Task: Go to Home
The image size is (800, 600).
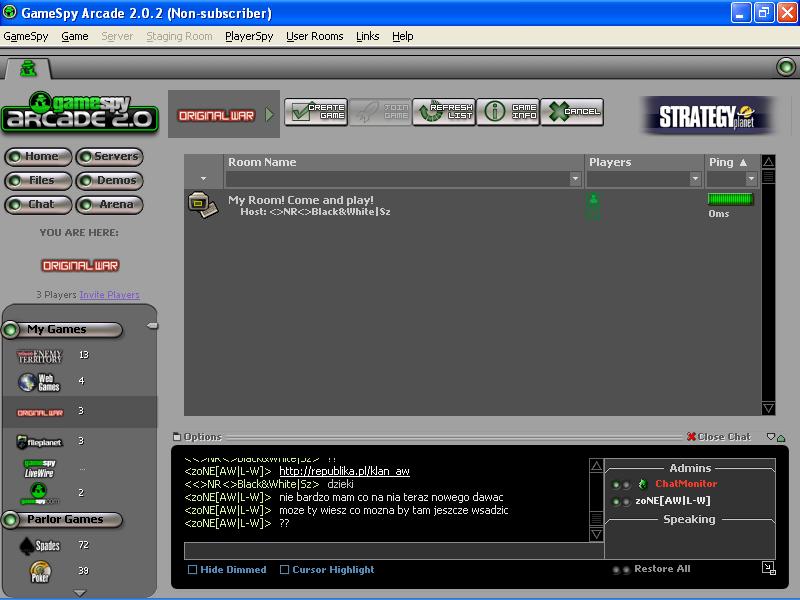Action: click(38, 156)
